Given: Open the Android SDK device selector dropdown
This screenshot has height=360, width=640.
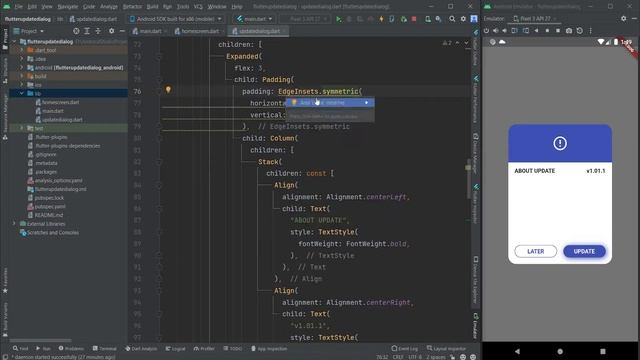Looking at the screenshot, I should coord(176,19).
